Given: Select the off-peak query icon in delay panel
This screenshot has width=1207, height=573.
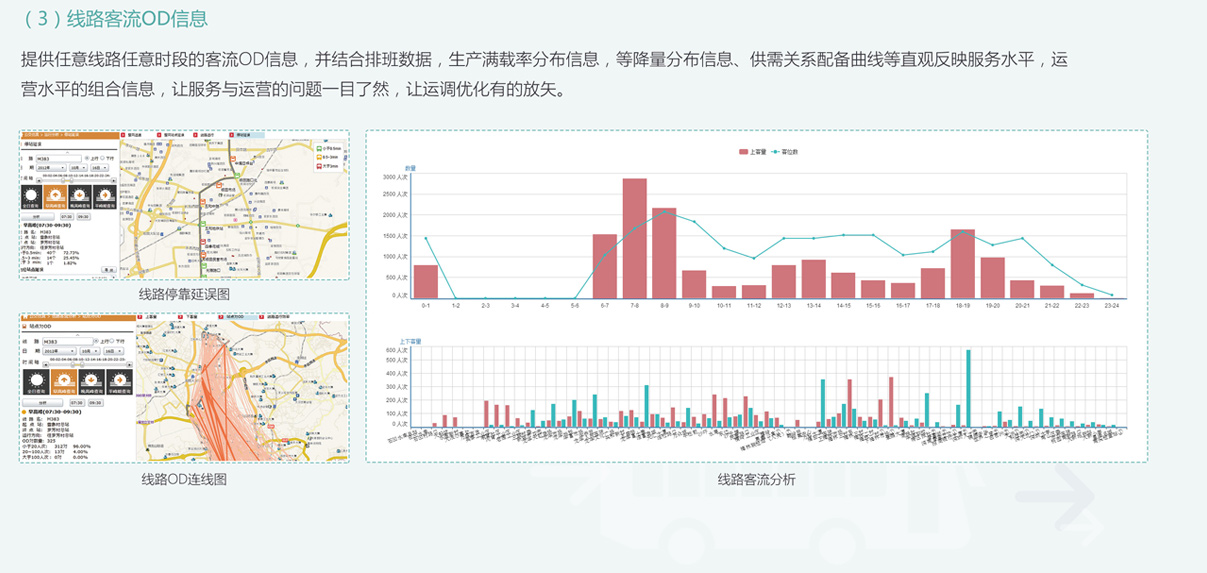Looking at the screenshot, I should [104, 196].
